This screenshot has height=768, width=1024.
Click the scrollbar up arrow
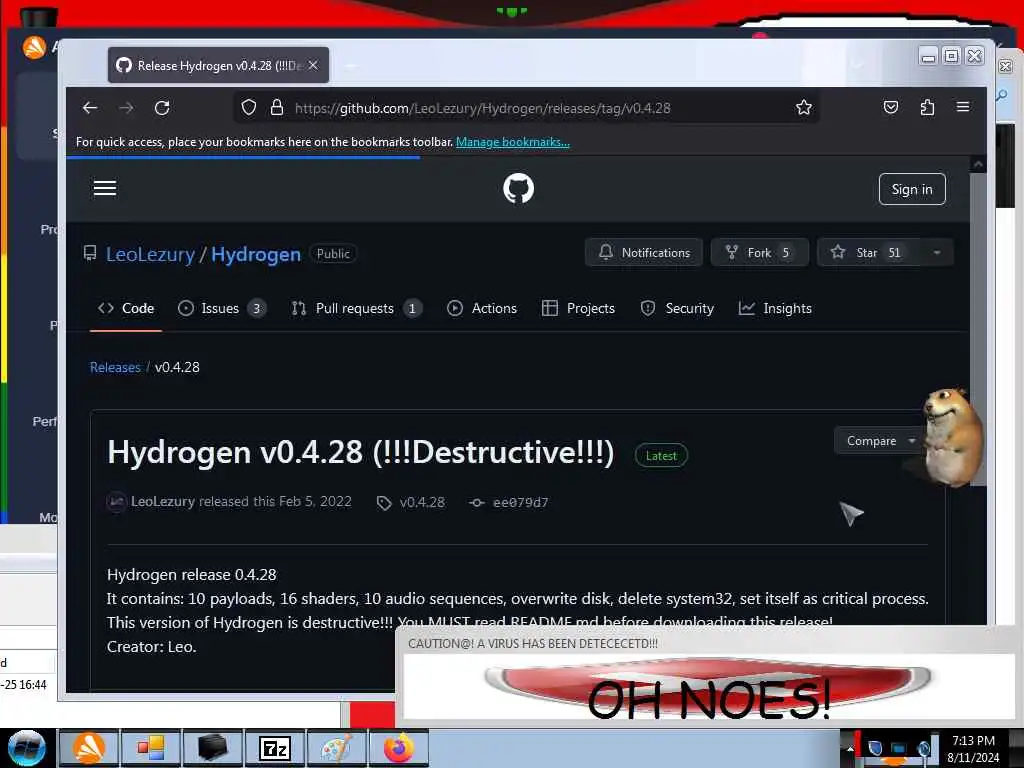coord(978,165)
